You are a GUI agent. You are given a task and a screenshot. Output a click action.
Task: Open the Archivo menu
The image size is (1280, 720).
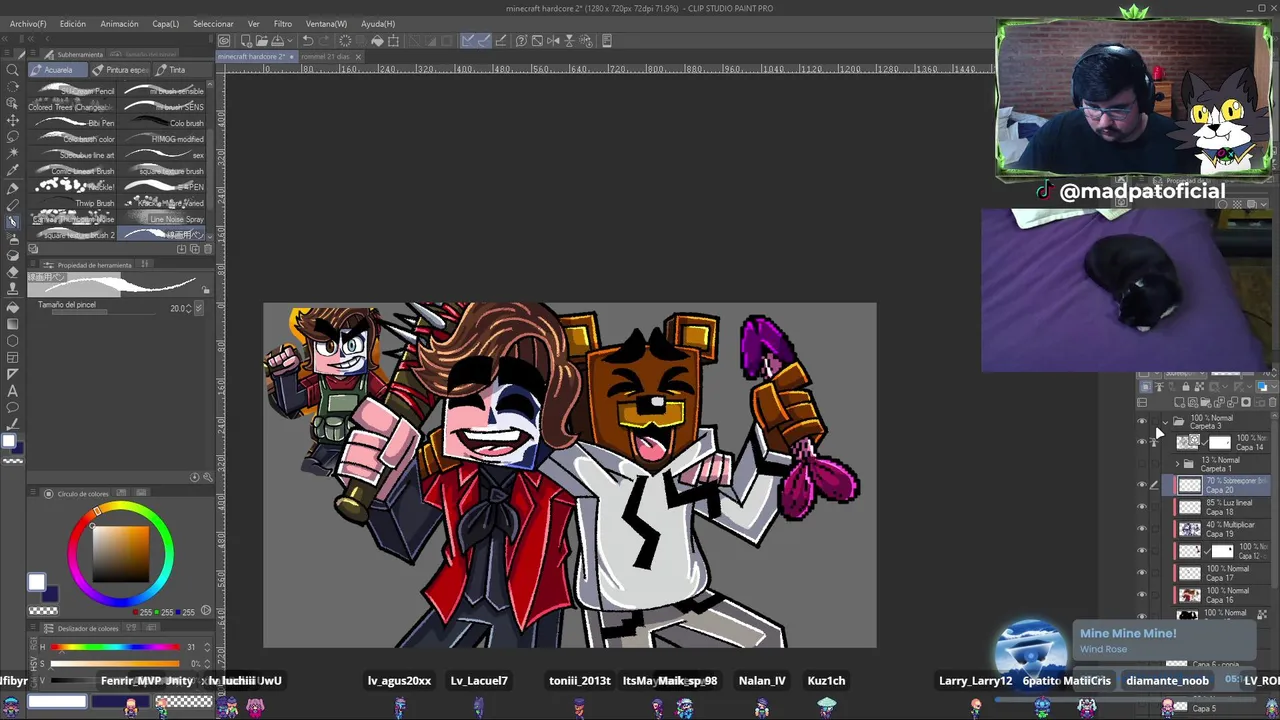click(28, 24)
